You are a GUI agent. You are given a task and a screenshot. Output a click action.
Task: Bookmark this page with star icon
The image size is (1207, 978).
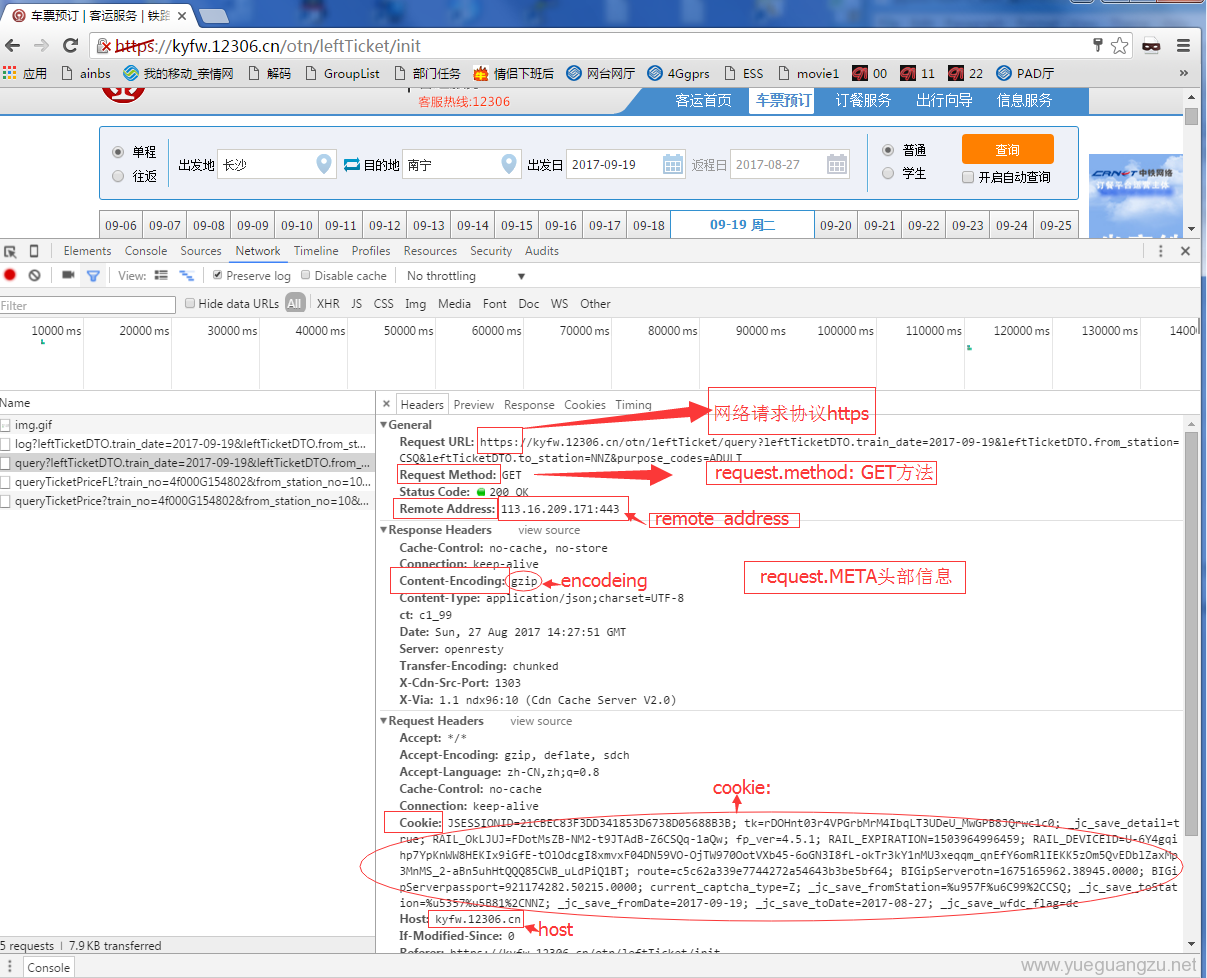tap(1119, 45)
